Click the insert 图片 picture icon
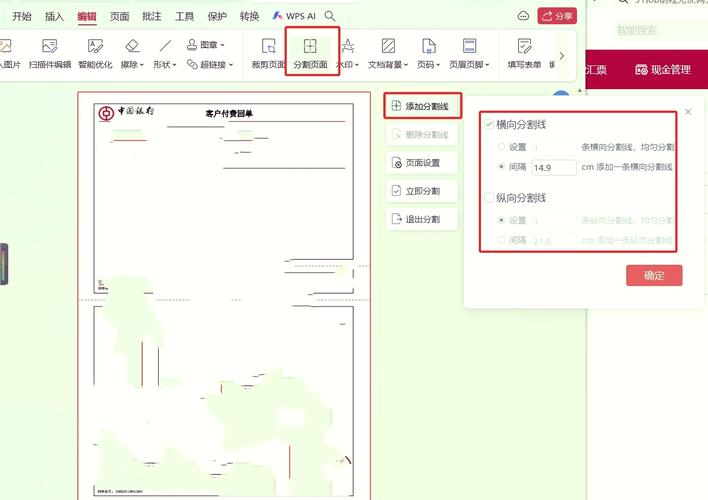Screen dimensions: 708x500 click(x=5, y=46)
